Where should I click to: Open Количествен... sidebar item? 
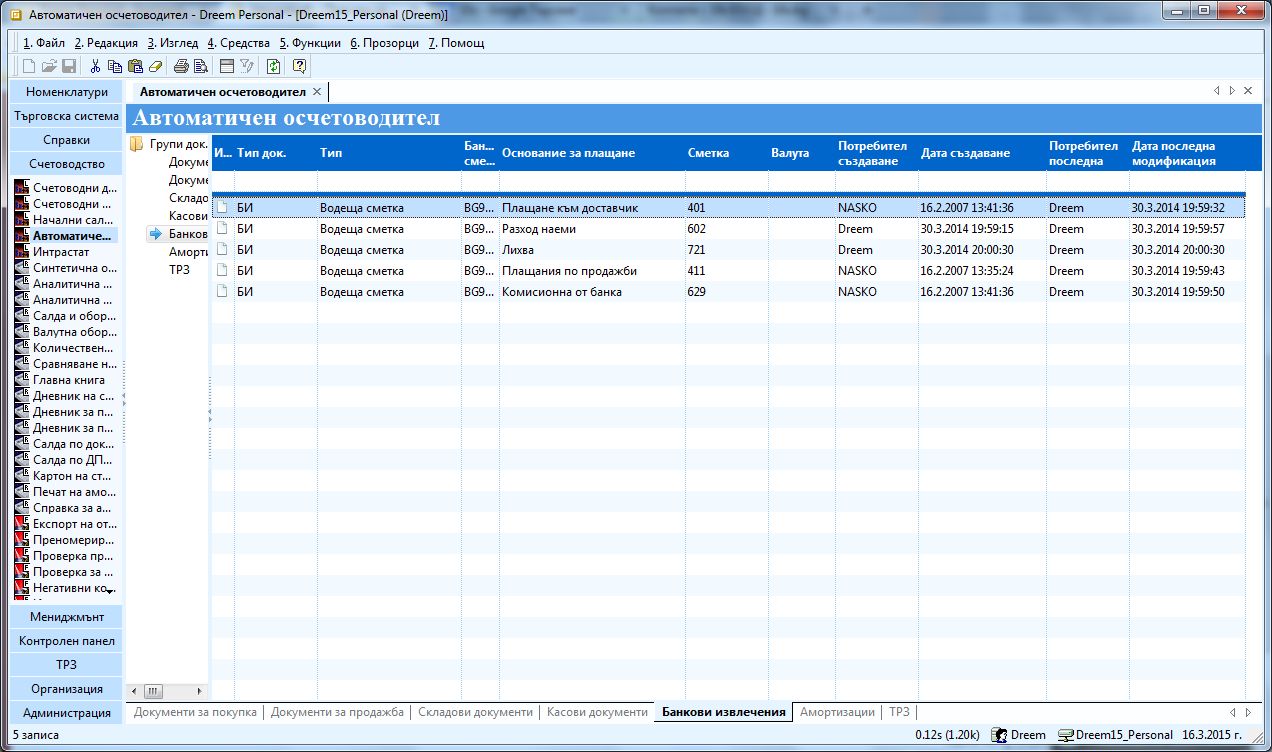click(x=66, y=347)
